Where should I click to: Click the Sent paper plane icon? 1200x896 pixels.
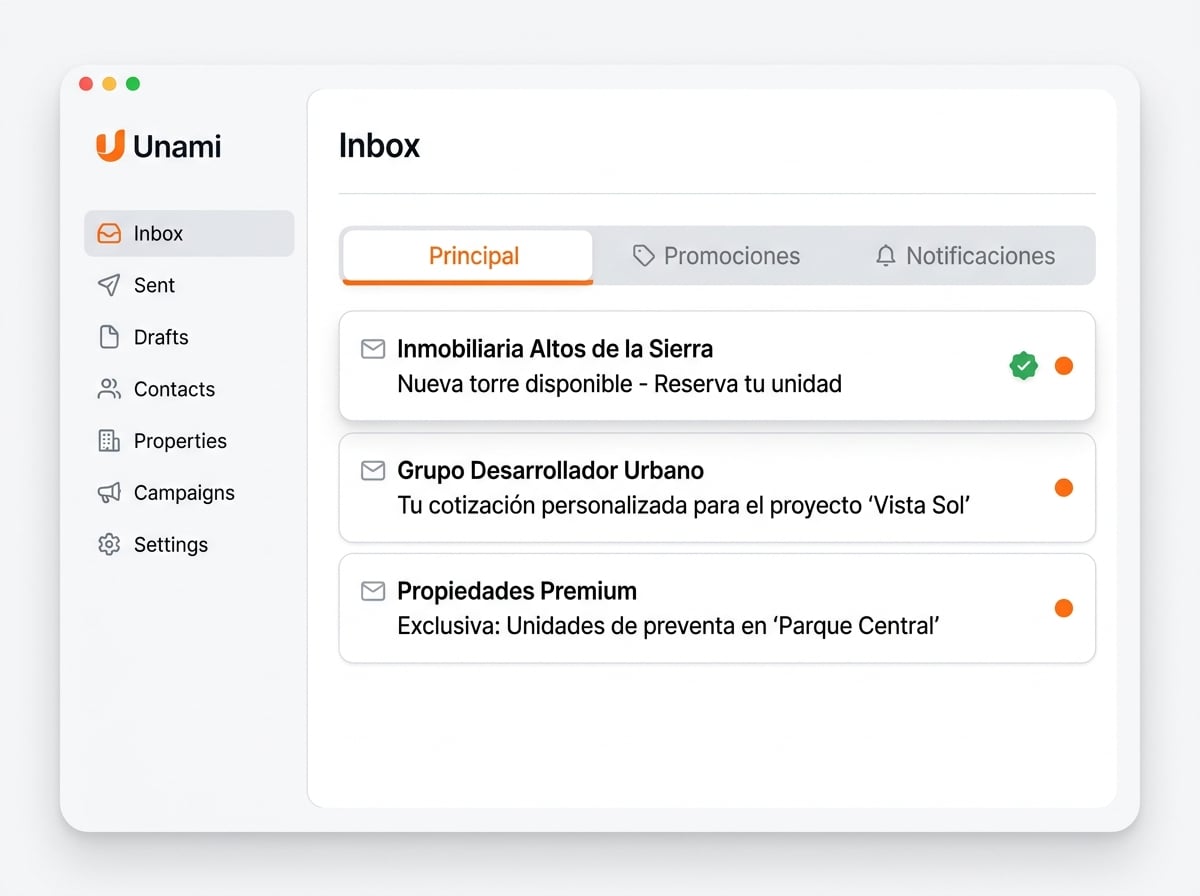click(x=108, y=285)
